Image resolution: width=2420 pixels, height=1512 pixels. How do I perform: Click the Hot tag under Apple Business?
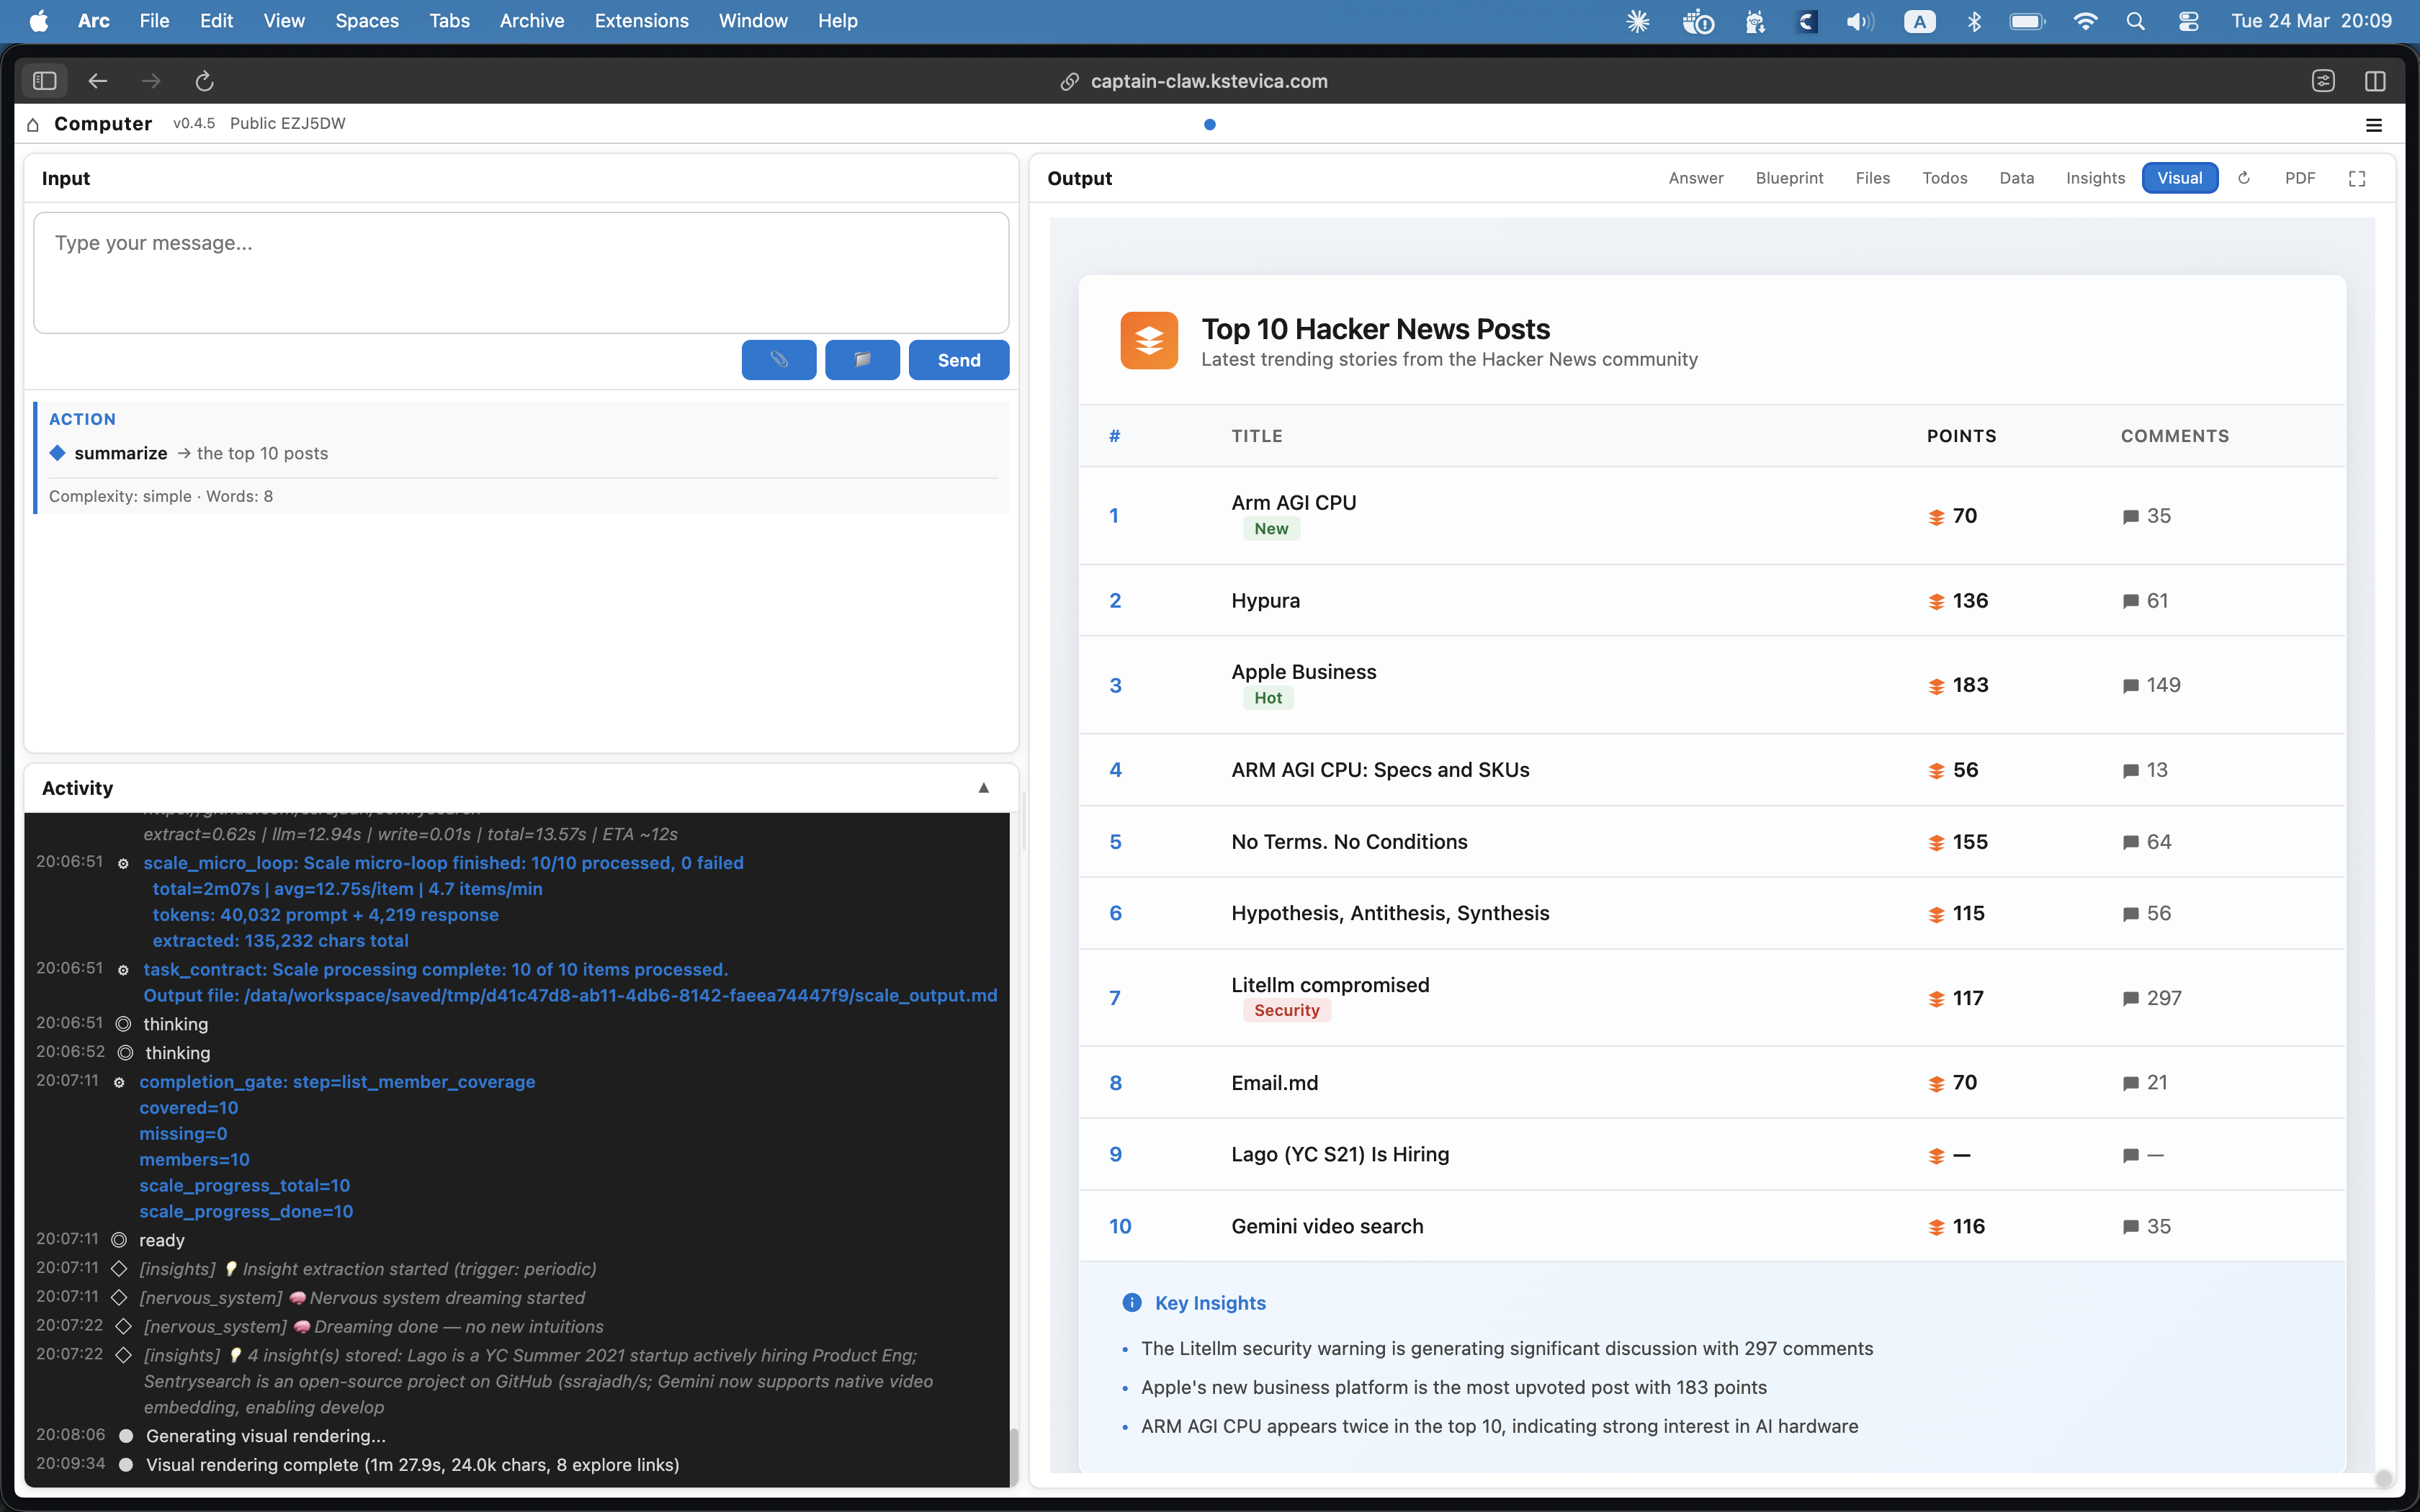(x=1268, y=698)
